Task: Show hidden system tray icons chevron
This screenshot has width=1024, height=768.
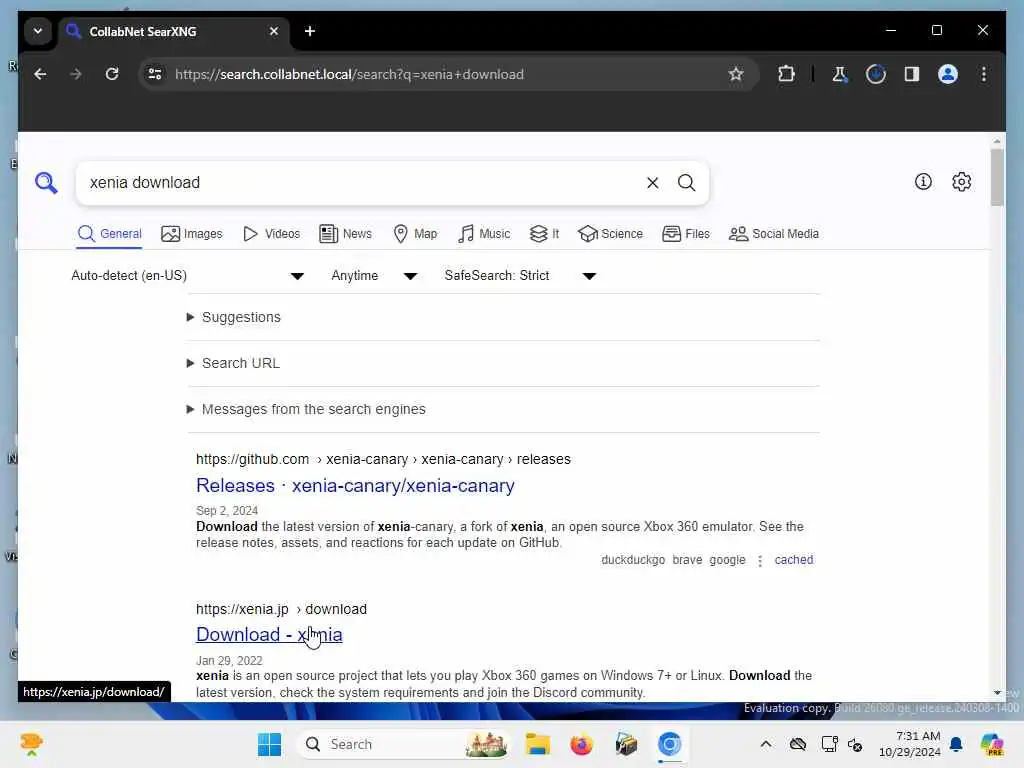Action: point(766,744)
